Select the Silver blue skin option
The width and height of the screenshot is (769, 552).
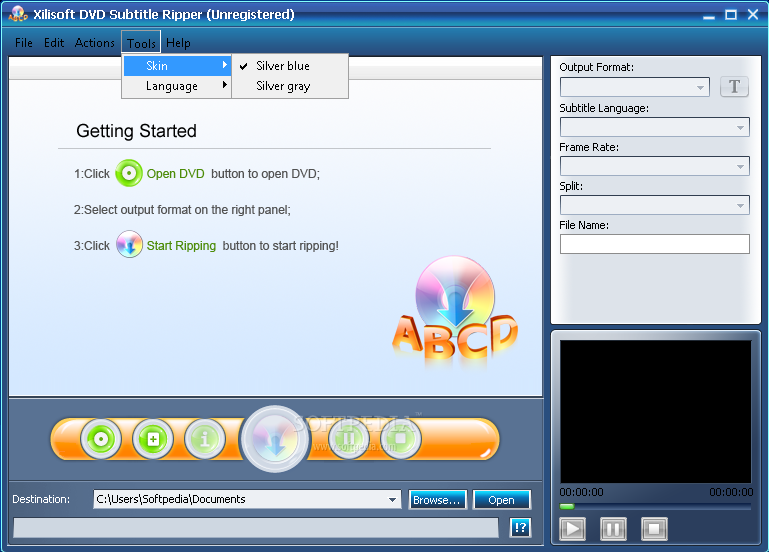[x=290, y=66]
